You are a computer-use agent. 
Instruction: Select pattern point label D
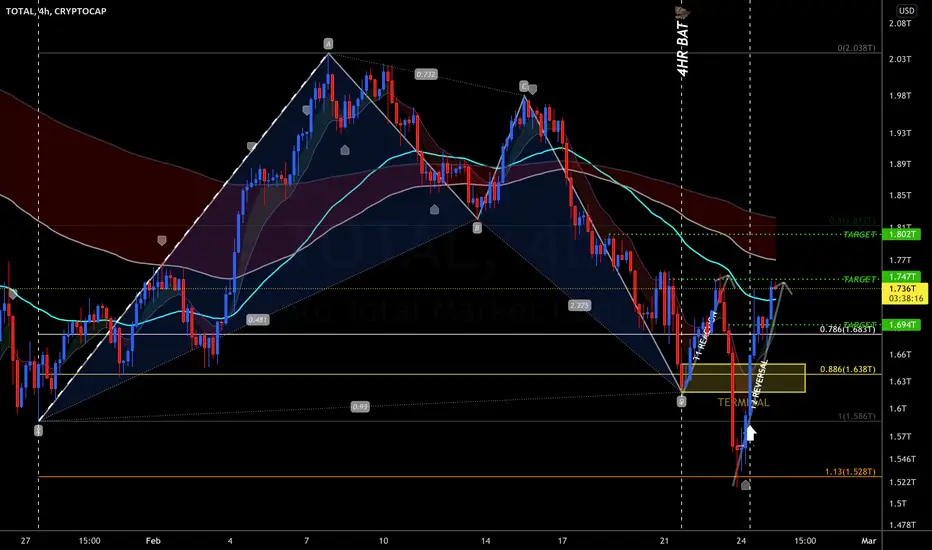[681, 401]
